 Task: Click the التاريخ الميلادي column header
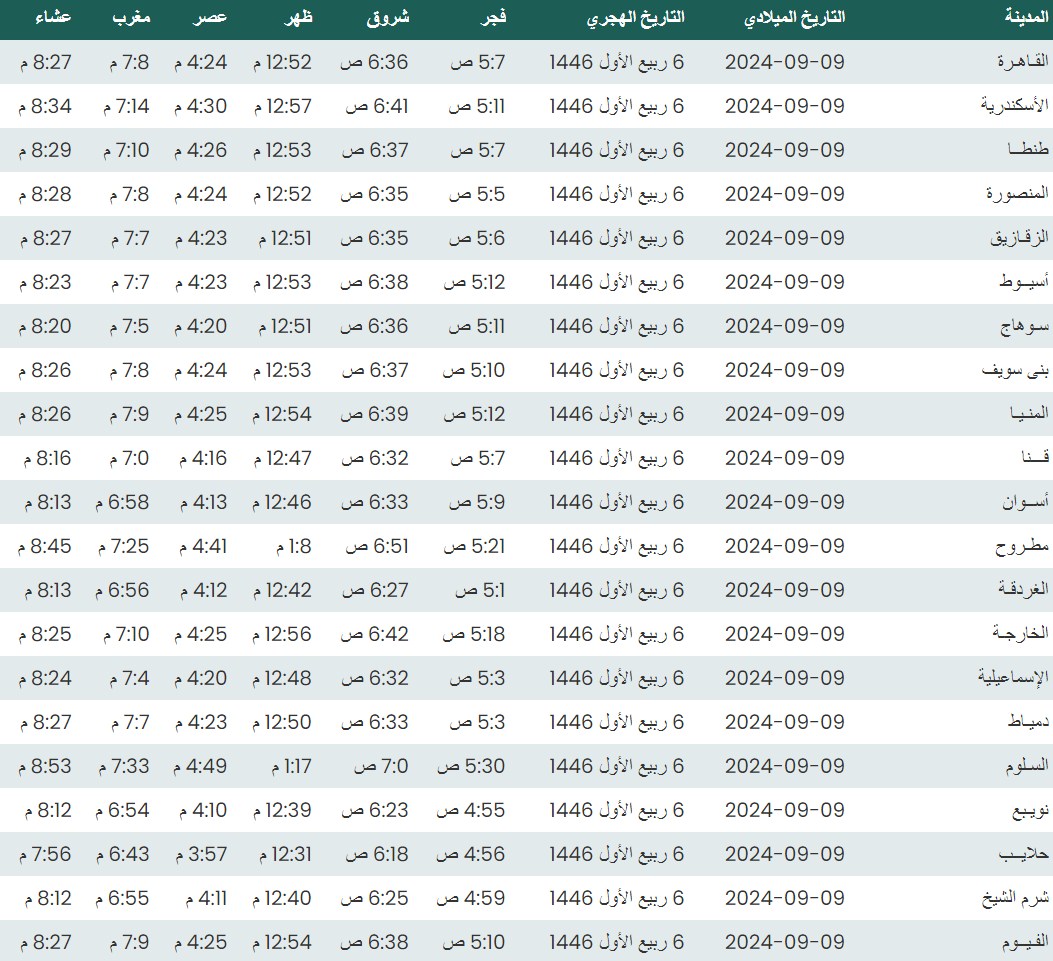click(795, 18)
